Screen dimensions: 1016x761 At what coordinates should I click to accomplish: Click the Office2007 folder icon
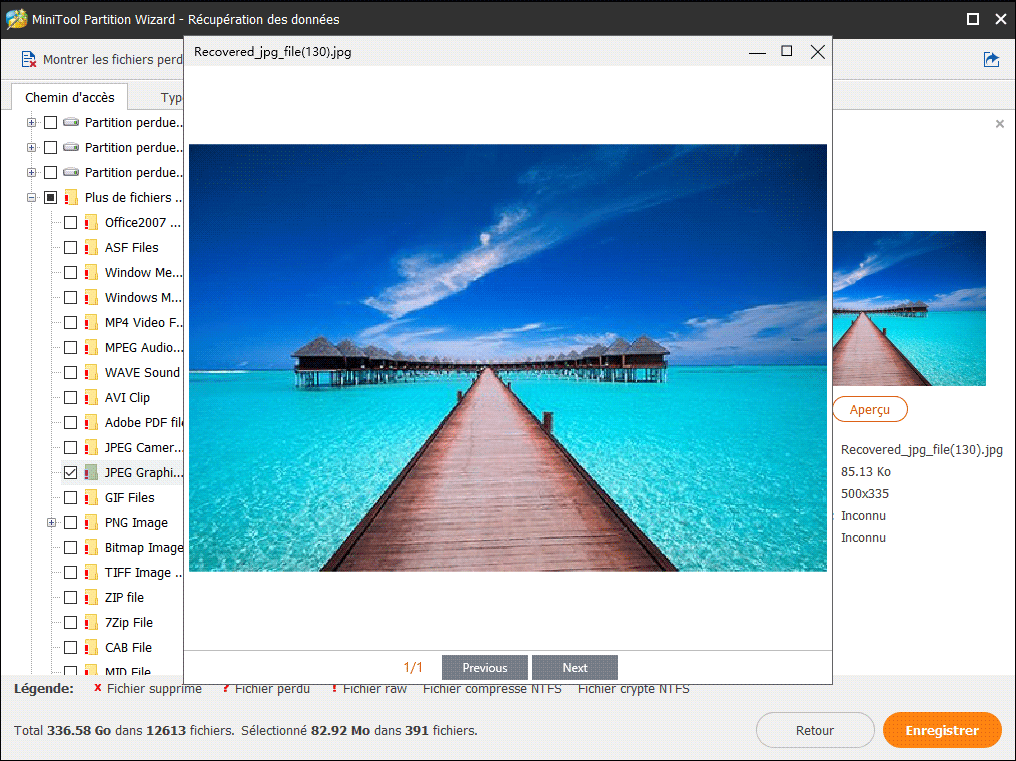click(91, 222)
